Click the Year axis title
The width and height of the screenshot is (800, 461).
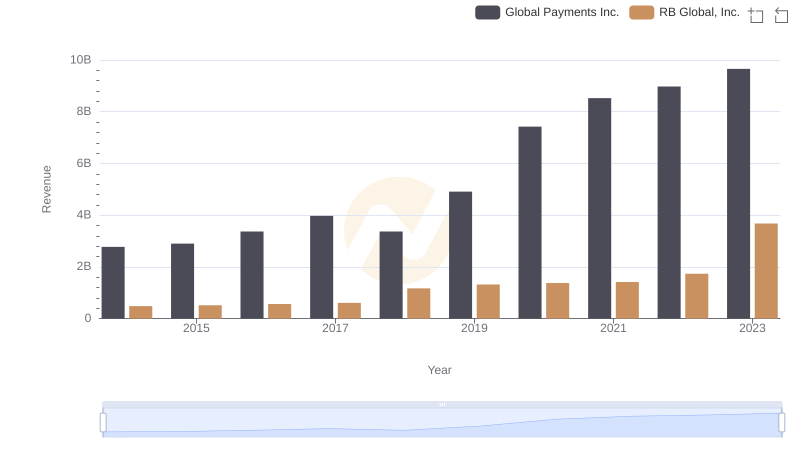tap(439, 370)
